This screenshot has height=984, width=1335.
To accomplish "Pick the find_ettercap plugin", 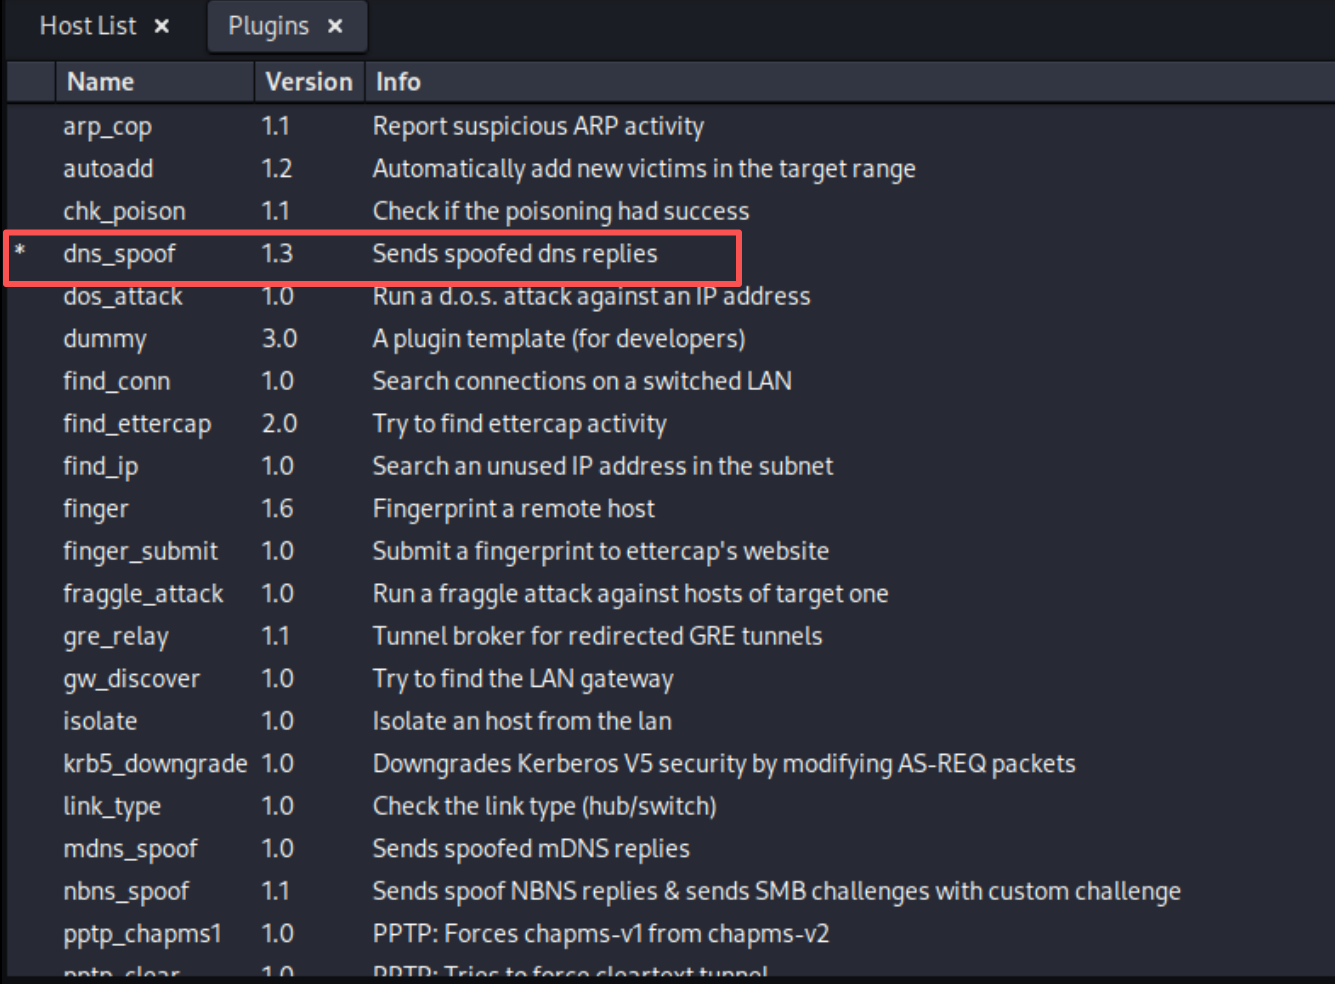I will pos(137,424).
